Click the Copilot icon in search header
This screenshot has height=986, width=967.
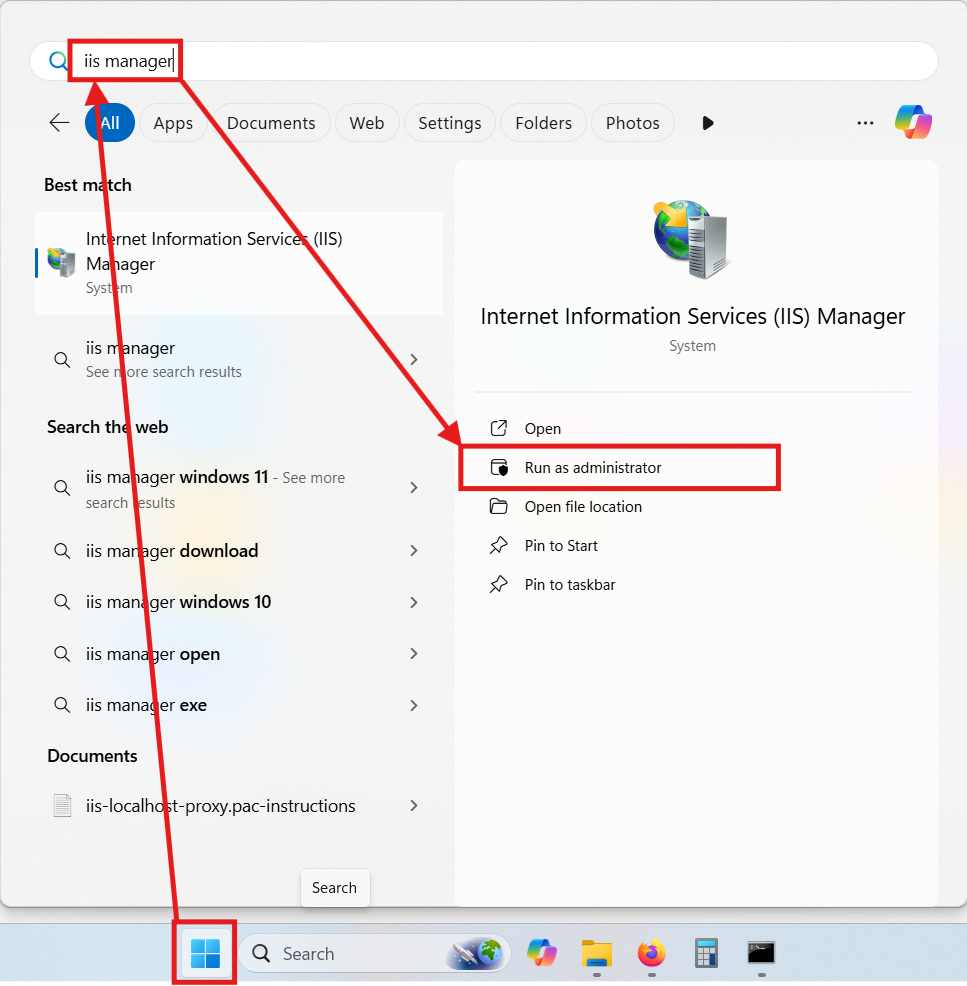pyautogui.click(x=912, y=123)
